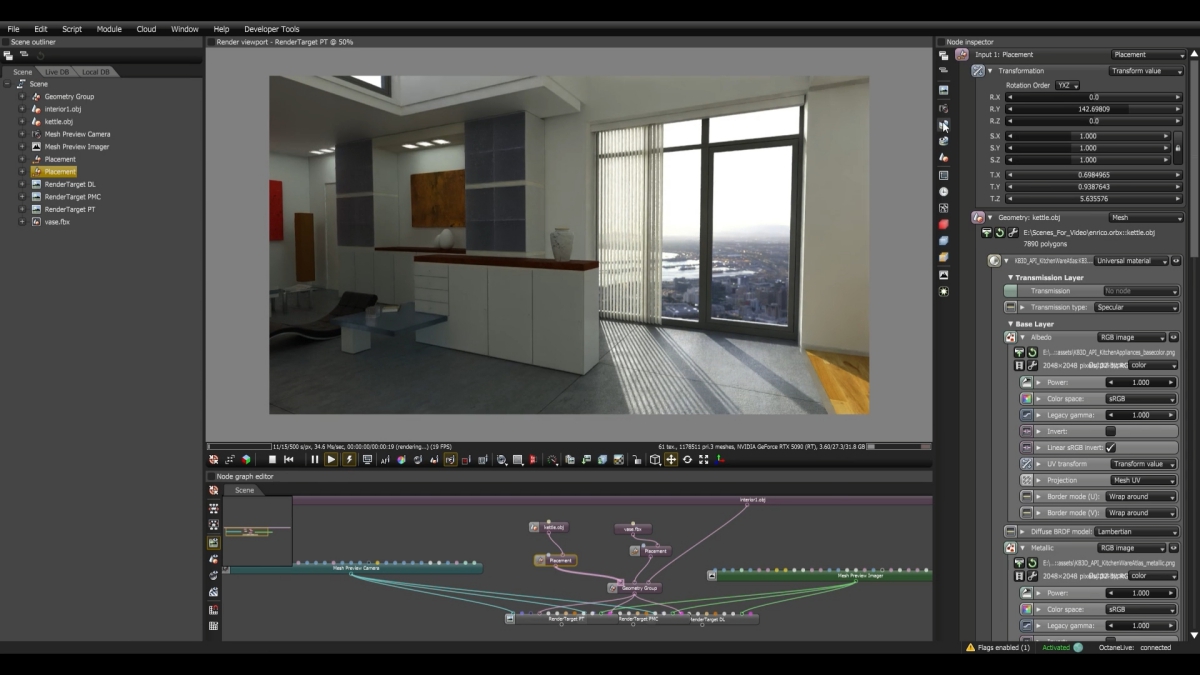Click the lock icon beside scale fields

1178,148
